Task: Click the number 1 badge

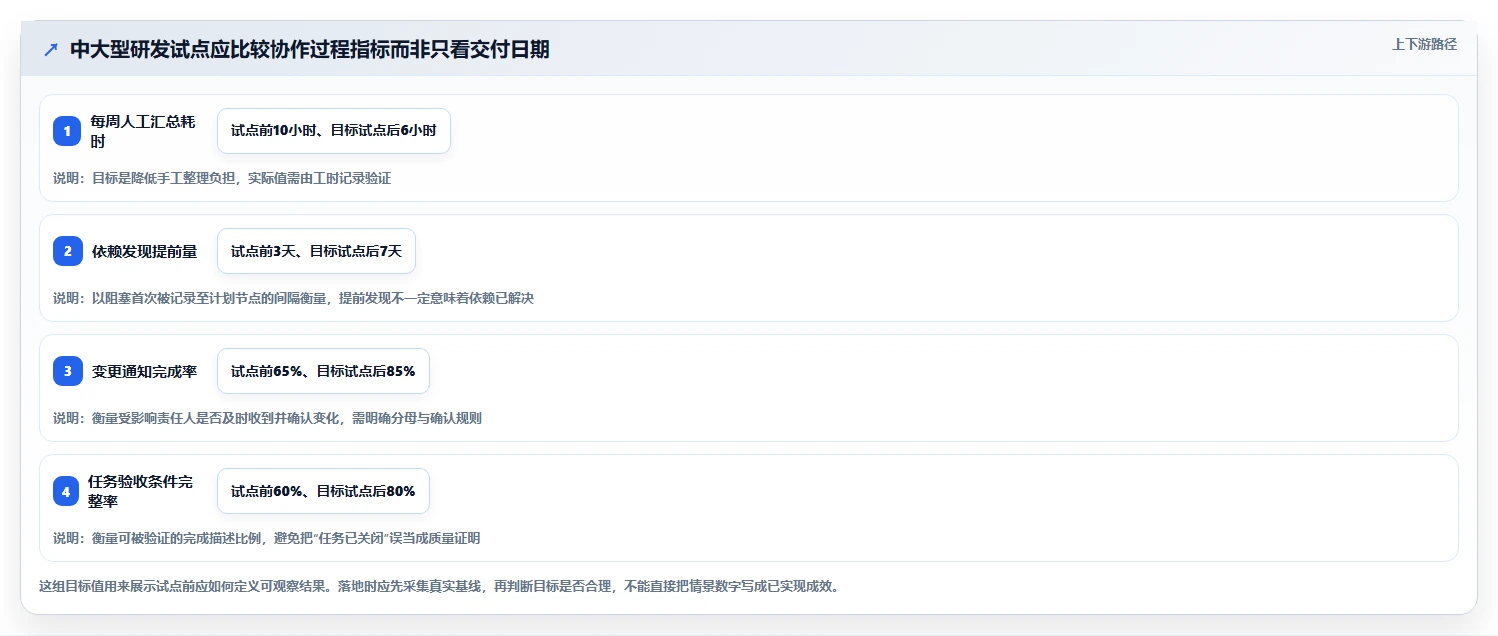Action: [67, 131]
